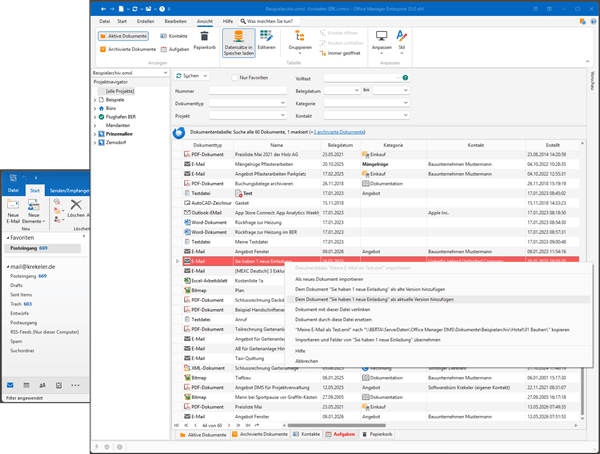Go to next record in navigator
This screenshot has height=454, width=600.
[229, 425]
